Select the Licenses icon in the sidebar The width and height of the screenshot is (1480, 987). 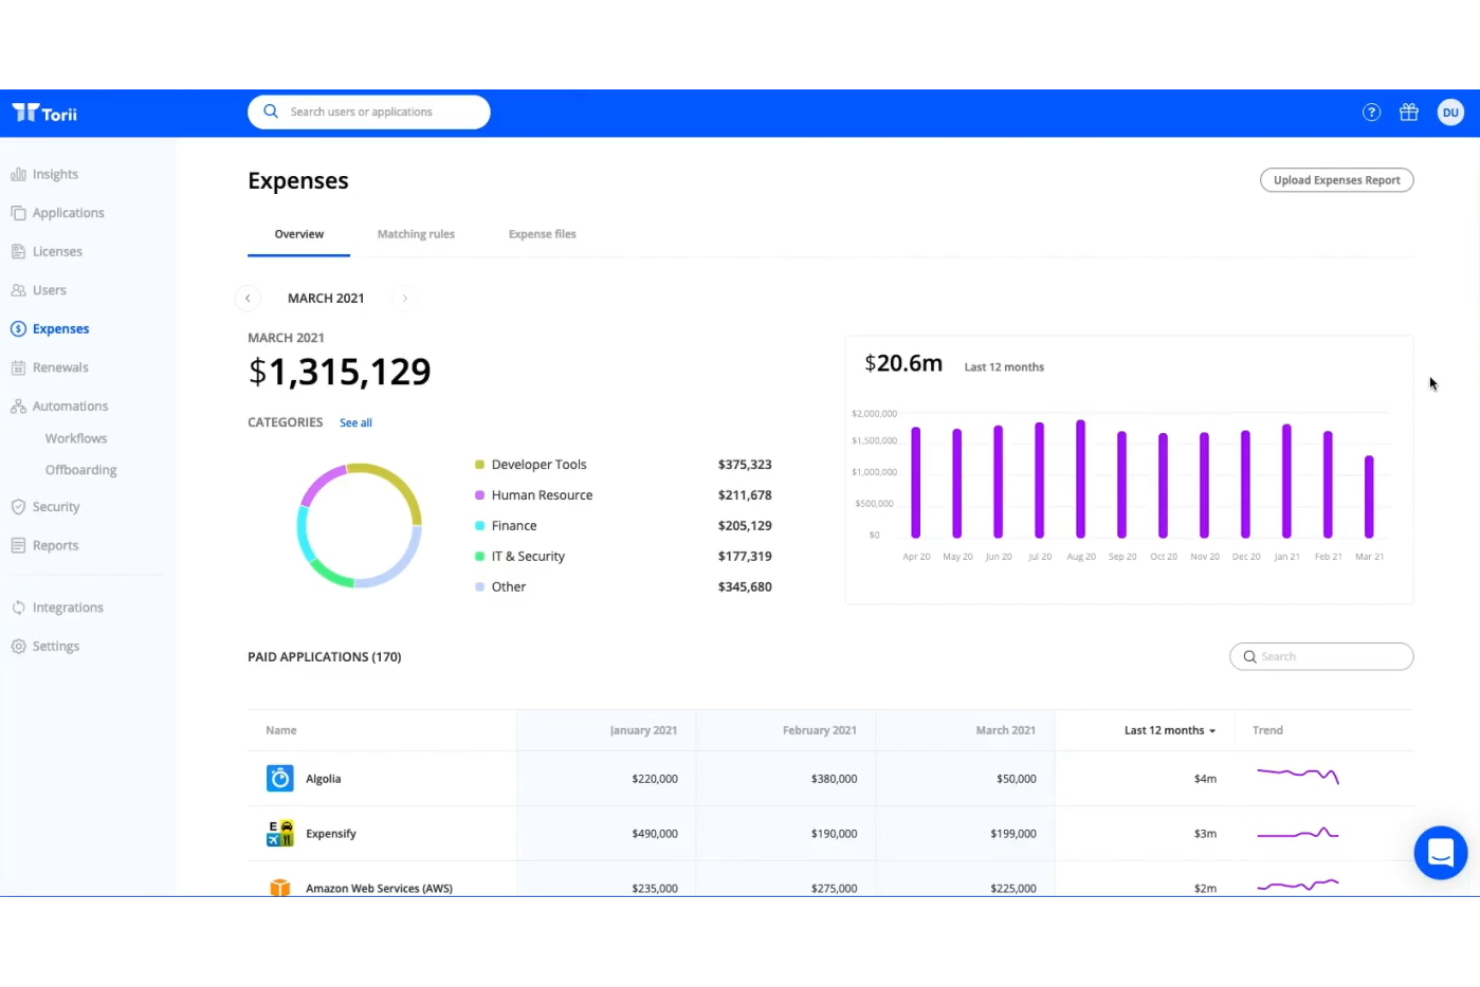[18, 251]
